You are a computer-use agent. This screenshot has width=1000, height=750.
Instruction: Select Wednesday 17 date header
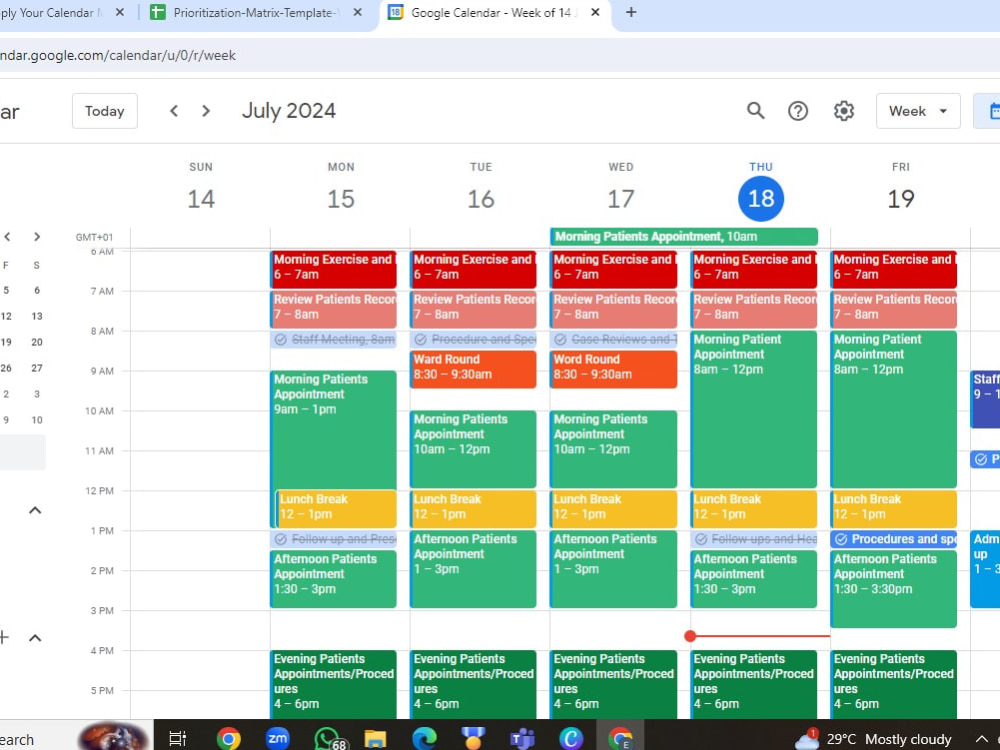[x=621, y=199]
